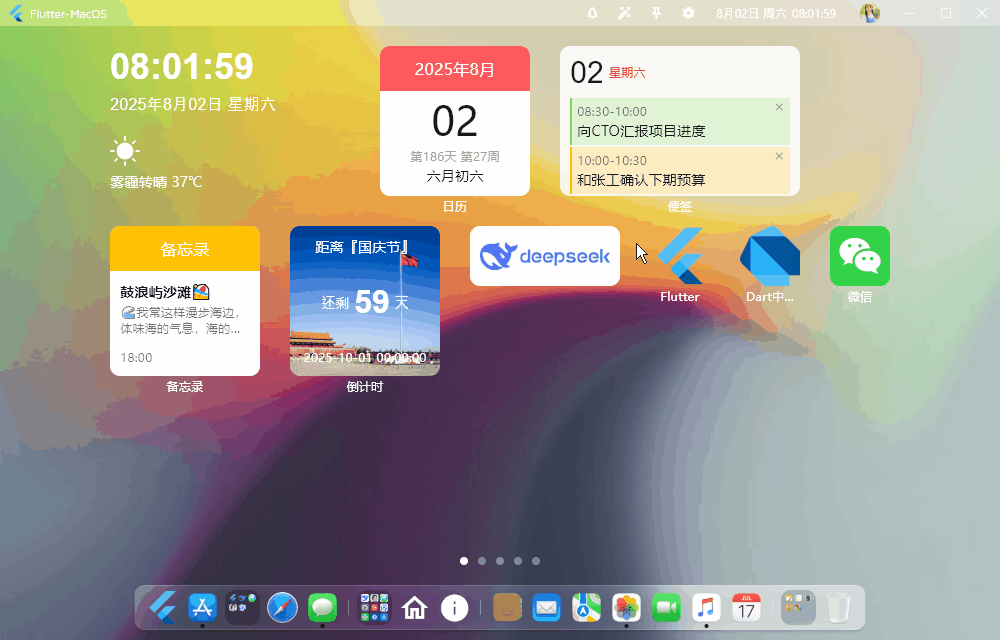1000x640 pixels.
Task: Open the Messages app in dock
Action: (322, 607)
